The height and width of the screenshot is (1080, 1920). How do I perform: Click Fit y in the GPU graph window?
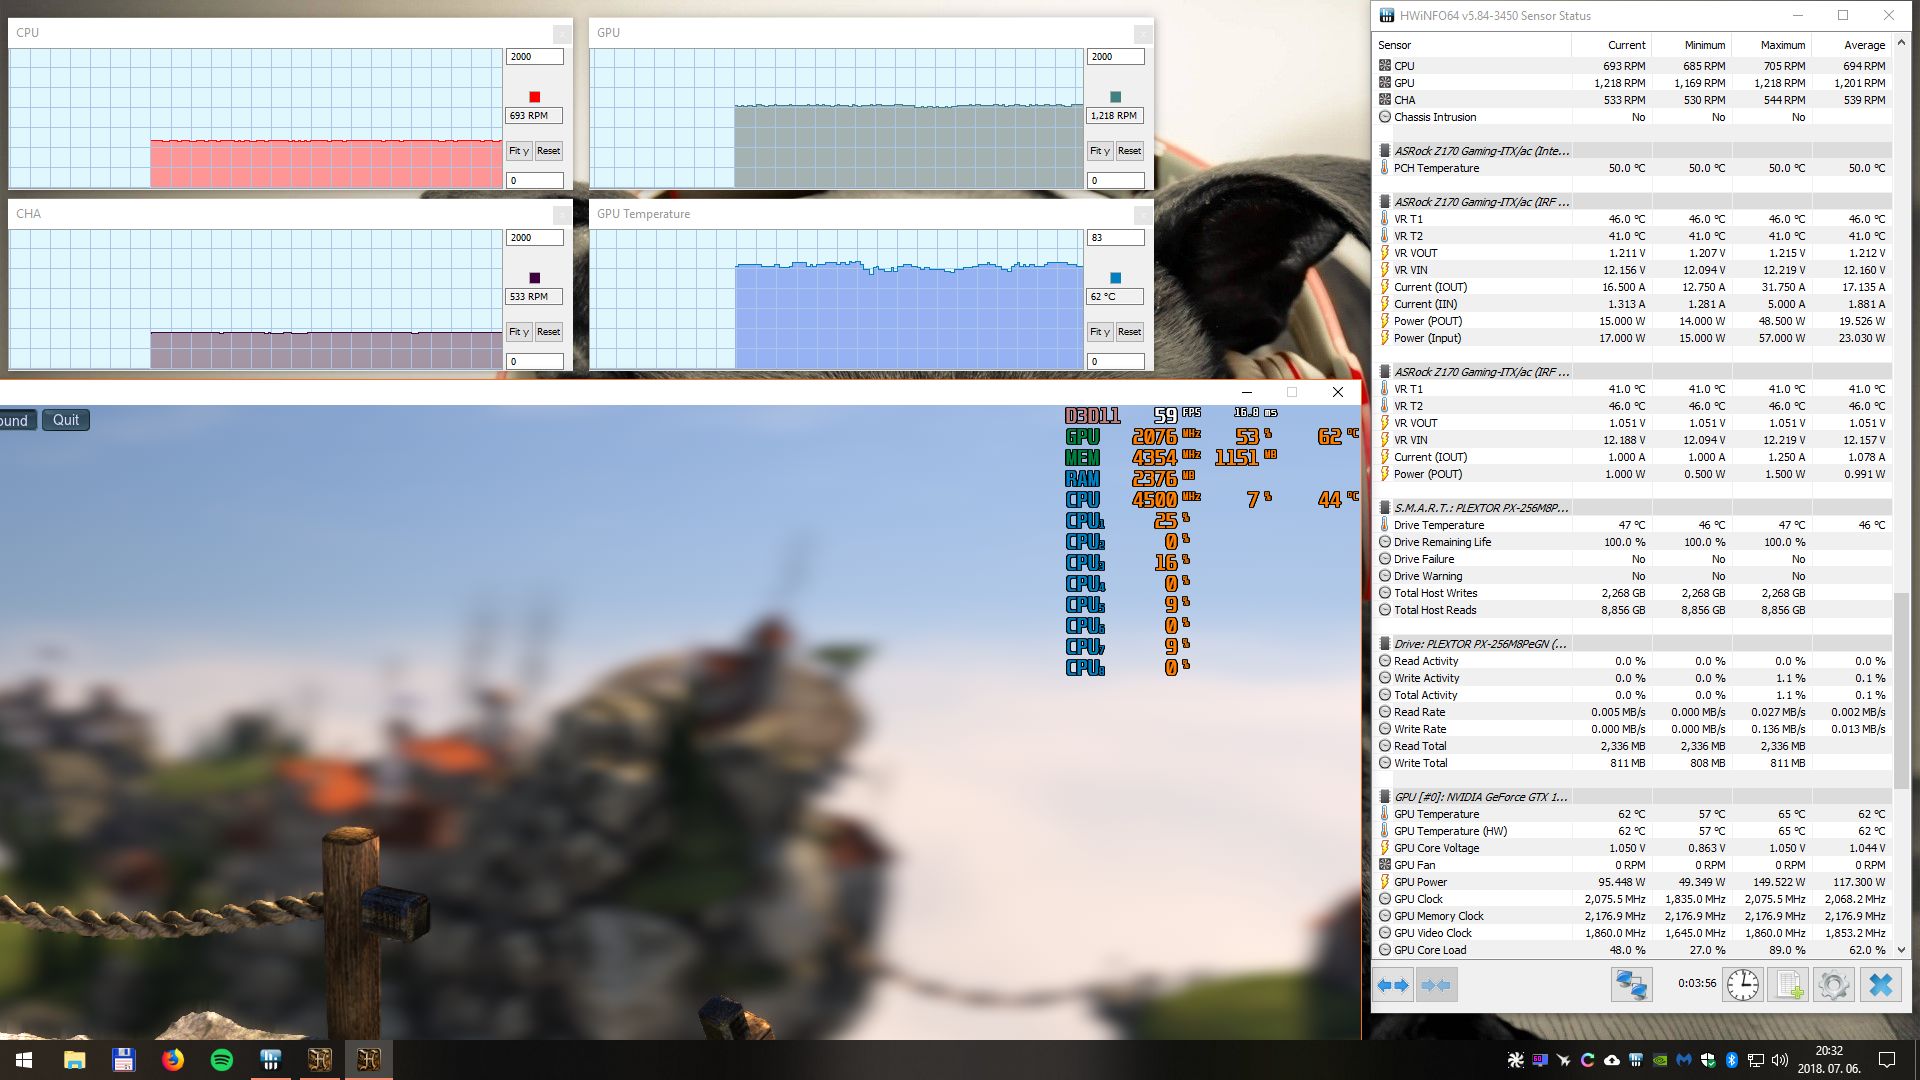click(x=1099, y=151)
